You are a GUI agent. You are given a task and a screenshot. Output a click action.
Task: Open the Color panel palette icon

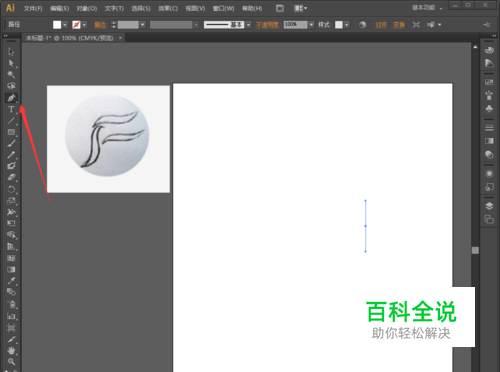(489, 50)
